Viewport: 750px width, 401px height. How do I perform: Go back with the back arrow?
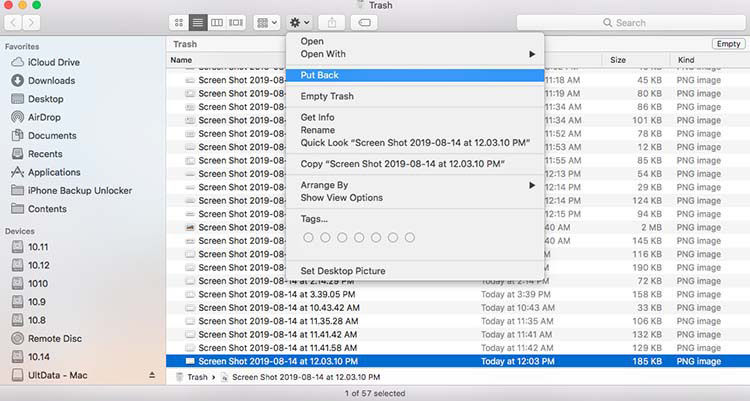coord(14,22)
